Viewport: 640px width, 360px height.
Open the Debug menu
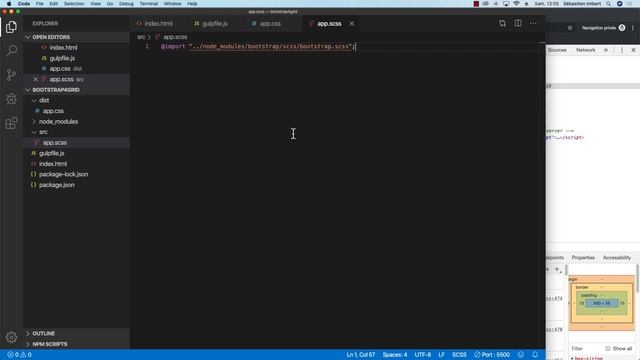click(x=126, y=4)
